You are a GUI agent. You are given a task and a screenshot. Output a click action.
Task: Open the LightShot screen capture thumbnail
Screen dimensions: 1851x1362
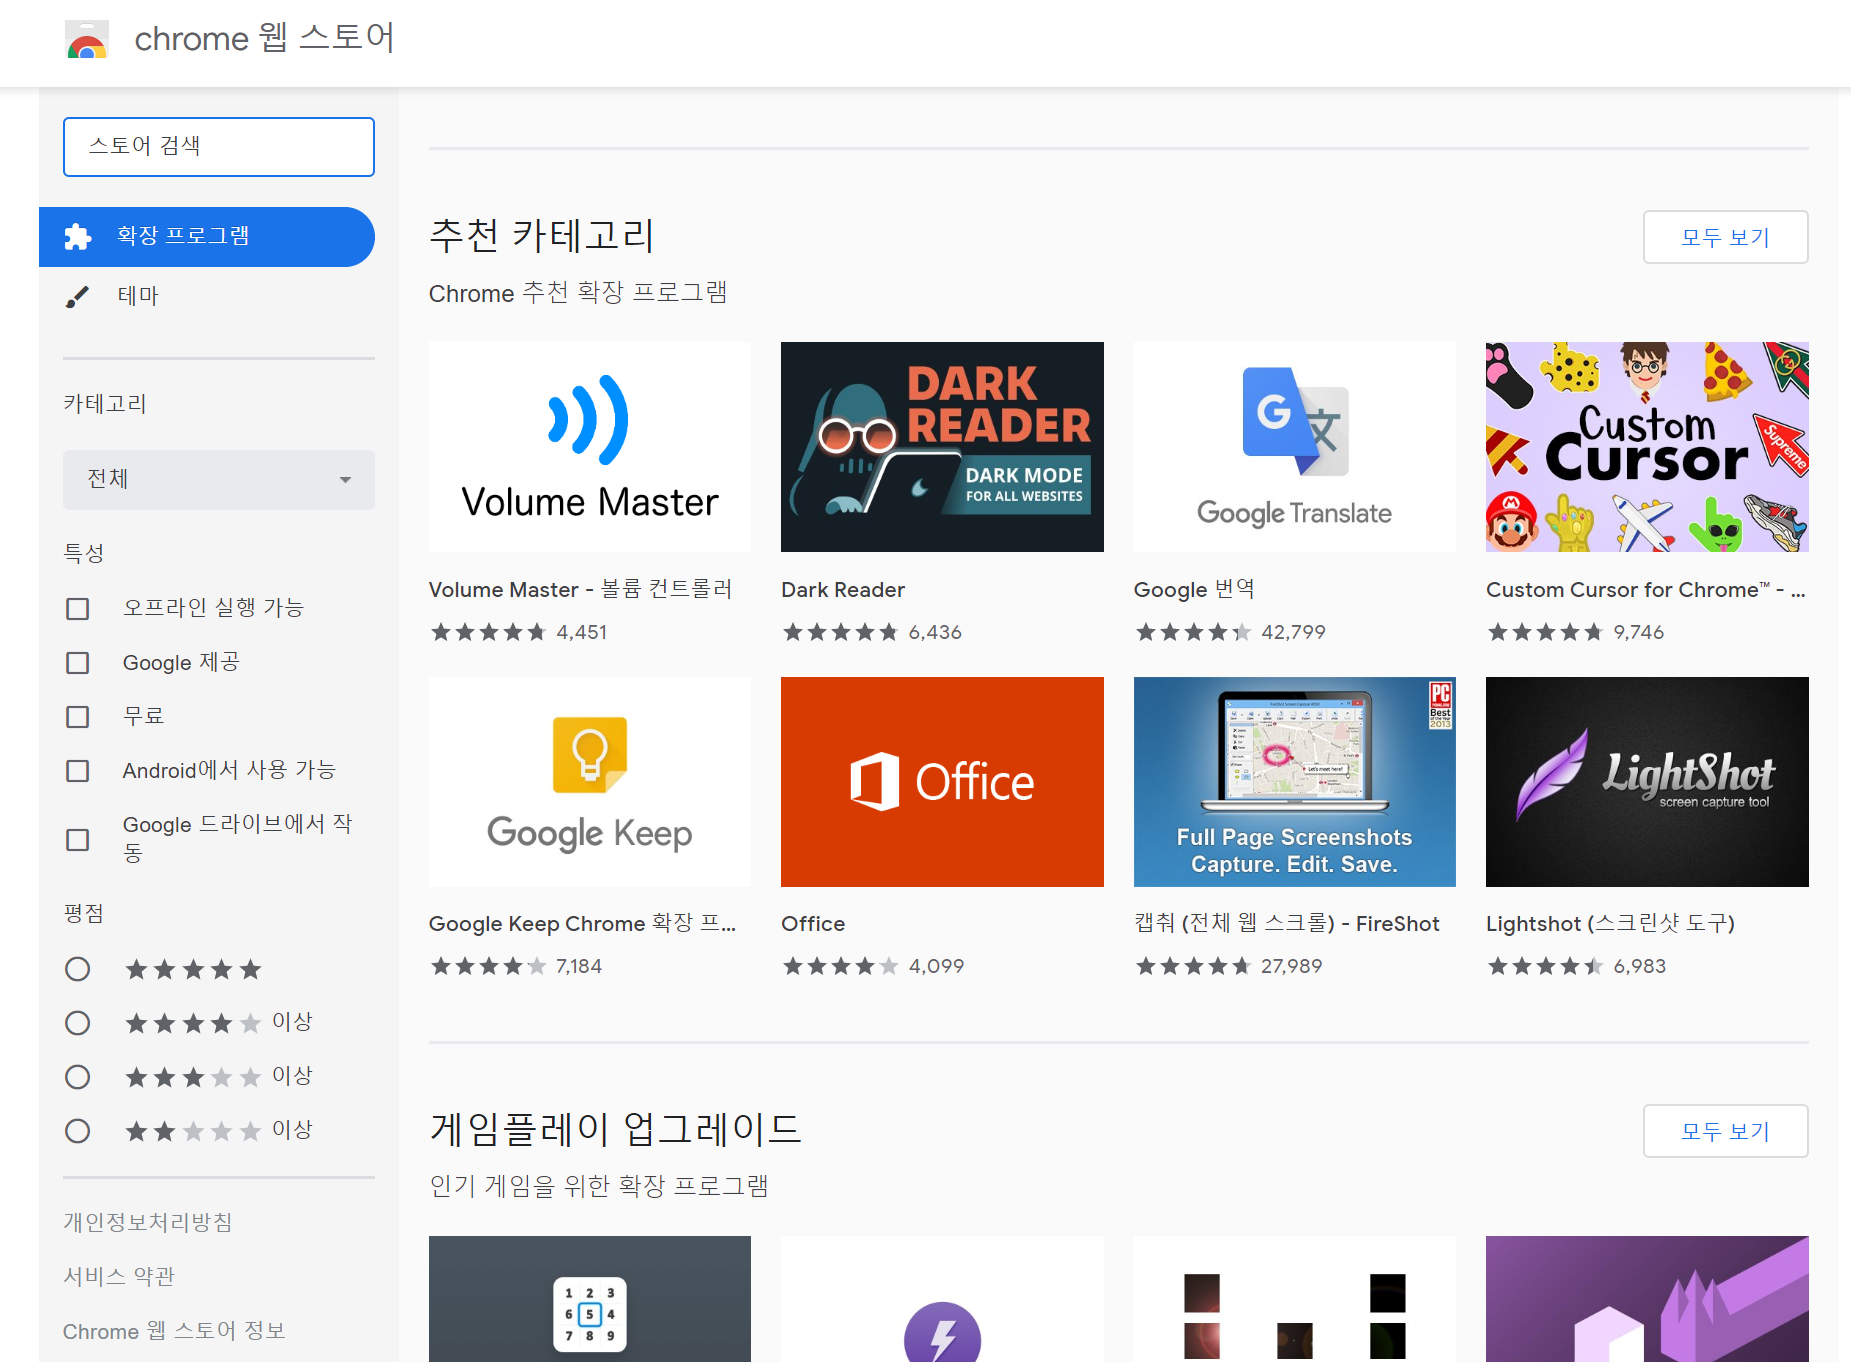coord(1647,782)
